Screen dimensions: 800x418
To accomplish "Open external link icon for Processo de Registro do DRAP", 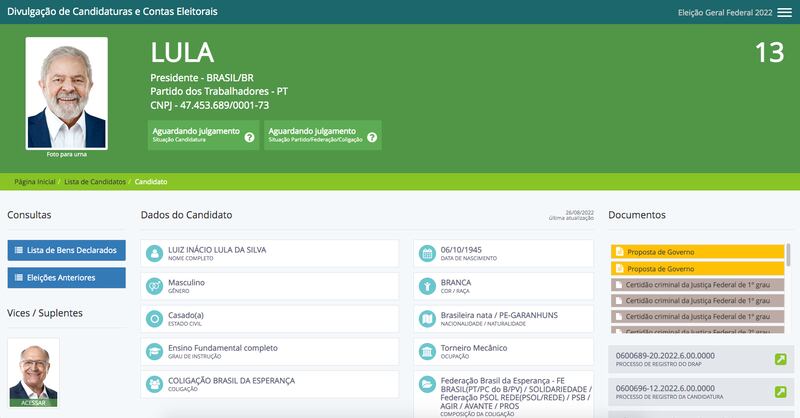I will click(780, 359).
